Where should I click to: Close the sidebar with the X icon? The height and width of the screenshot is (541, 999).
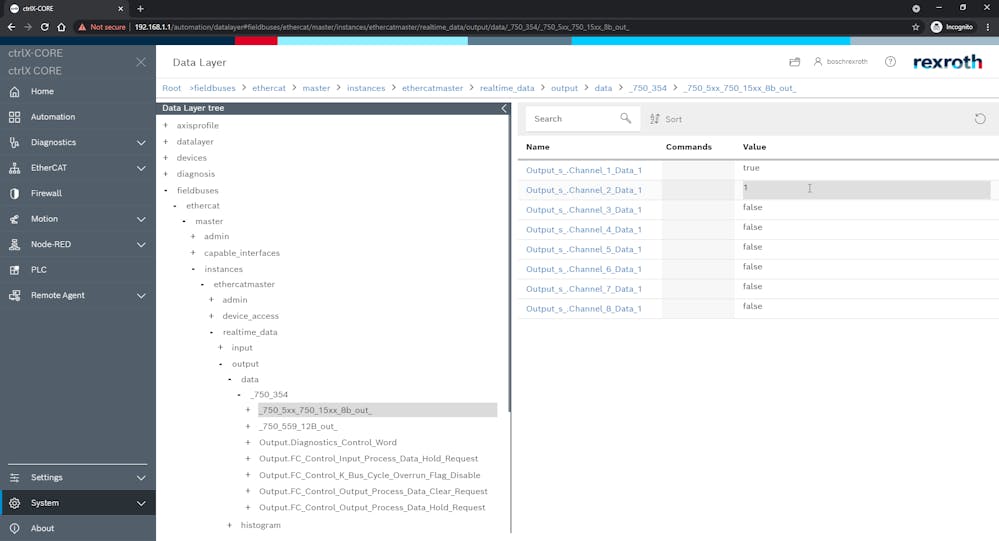tap(141, 62)
